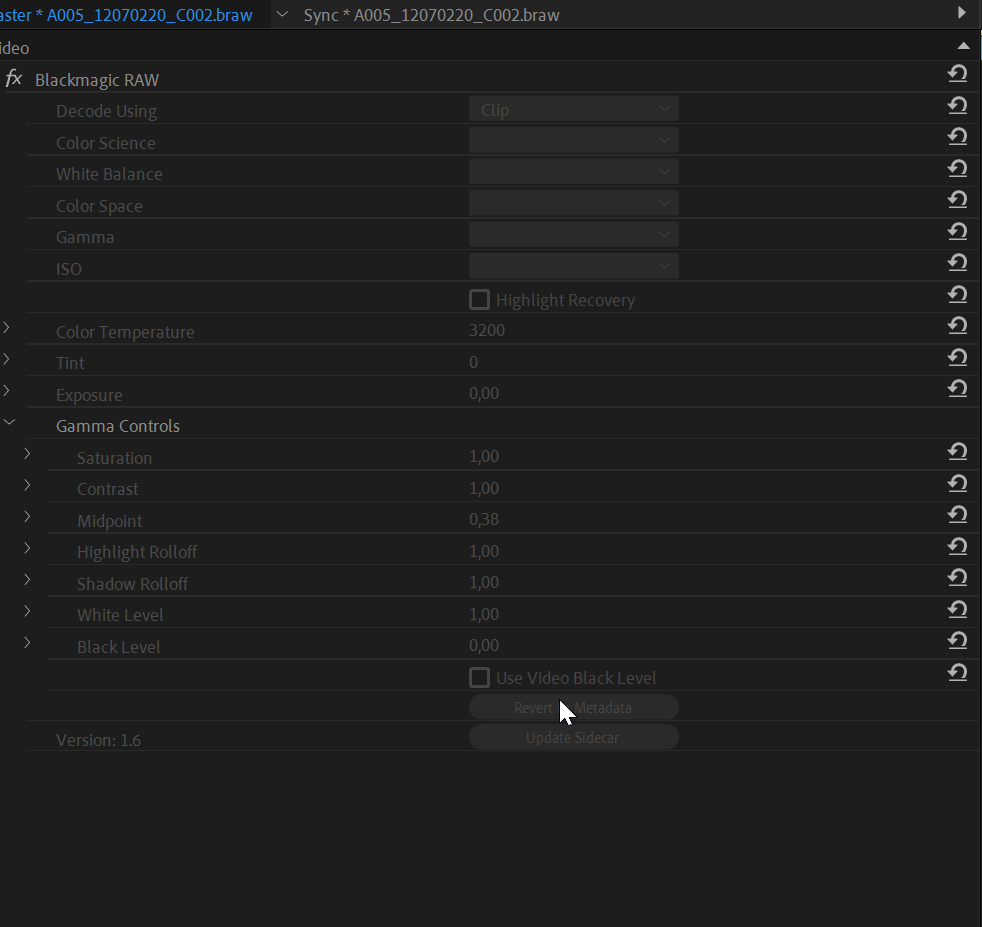Collapse the Video section with up arrow
The image size is (982, 927).
[x=964, y=46]
